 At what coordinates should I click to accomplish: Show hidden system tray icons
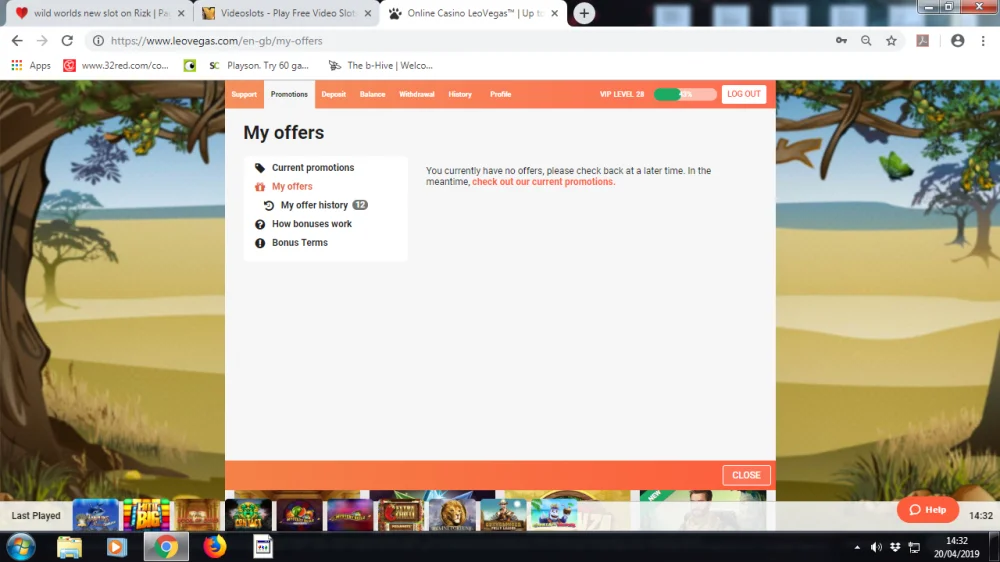click(857, 547)
